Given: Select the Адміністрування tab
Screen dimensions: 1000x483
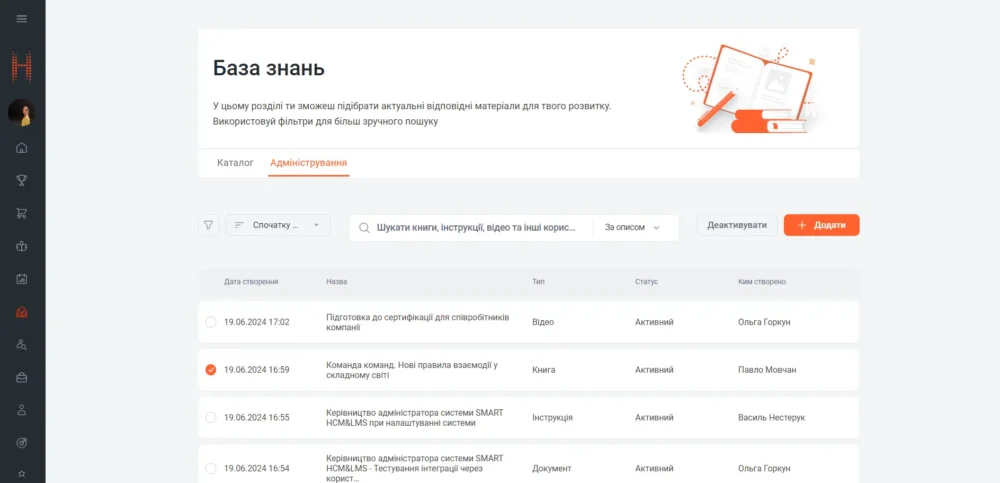Looking at the screenshot, I should (x=309, y=162).
